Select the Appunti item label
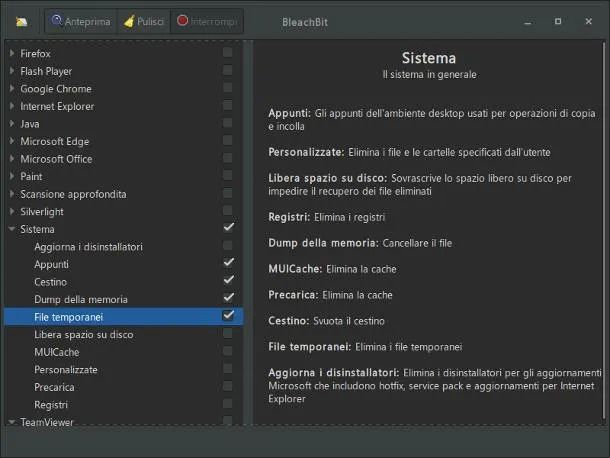This screenshot has width=610, height=458. point(51,265)
